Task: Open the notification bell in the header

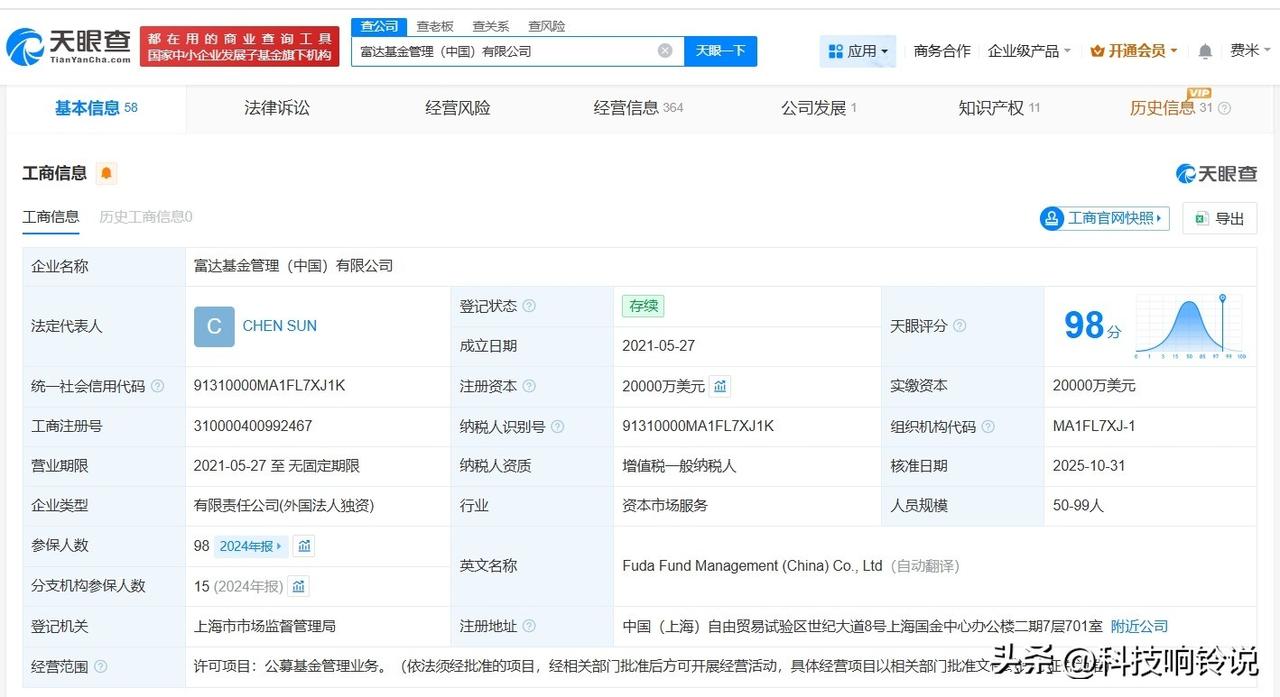Action: [x=1205, y=51]
